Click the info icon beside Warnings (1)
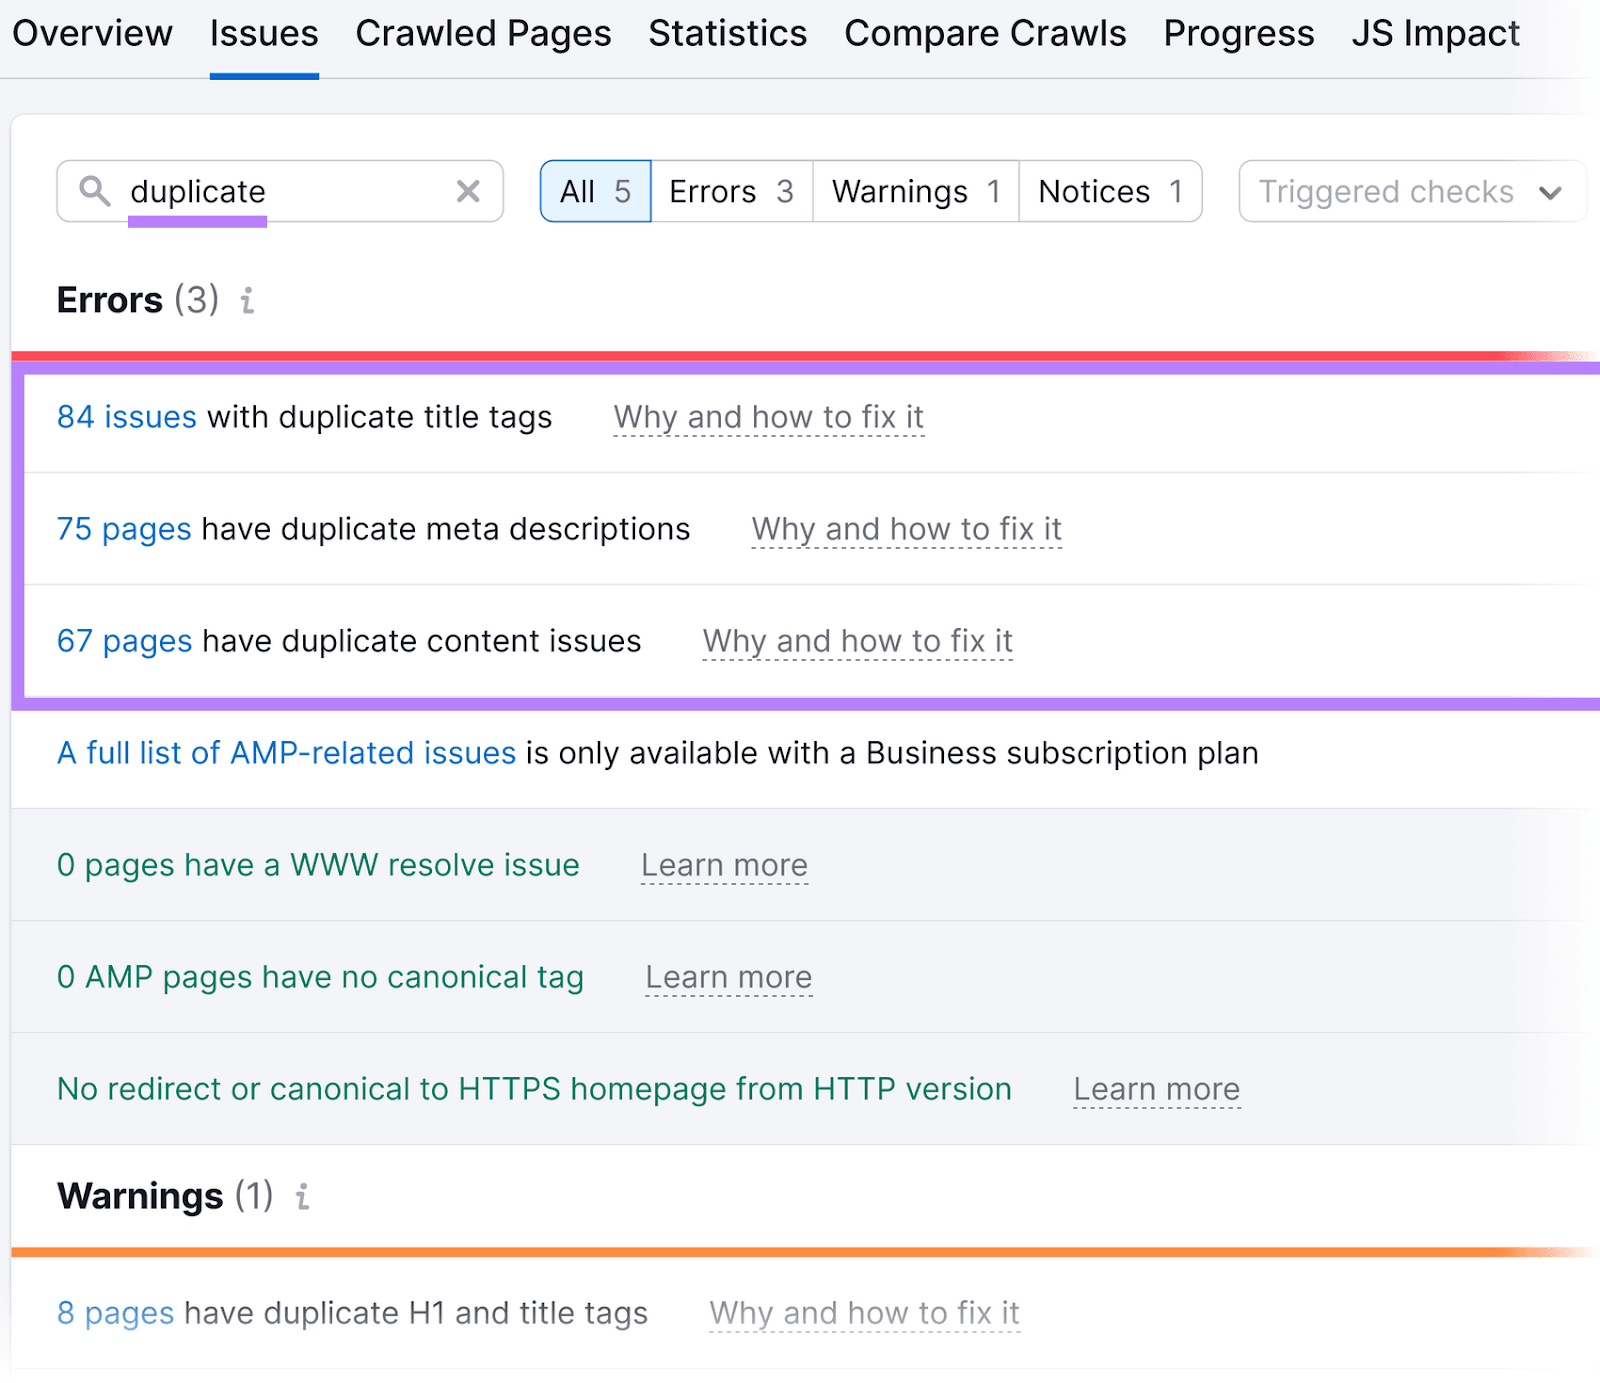Viewport: 1600px width, 1383px height. point(301,1196)
